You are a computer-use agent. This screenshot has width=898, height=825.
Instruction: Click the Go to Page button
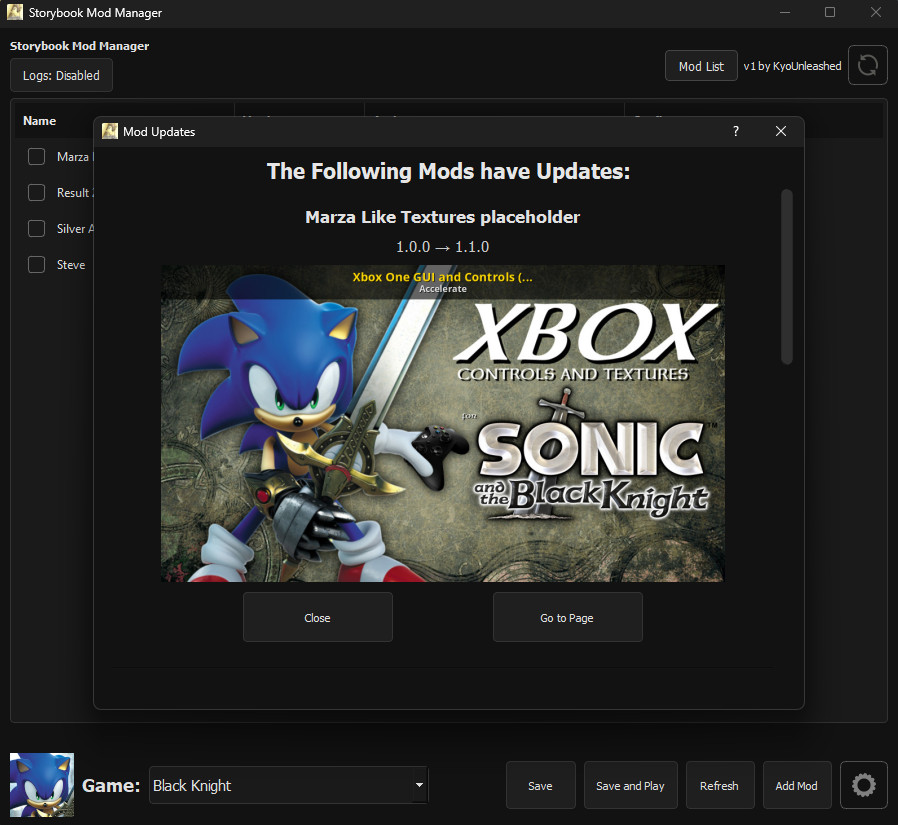pos(568,617)
